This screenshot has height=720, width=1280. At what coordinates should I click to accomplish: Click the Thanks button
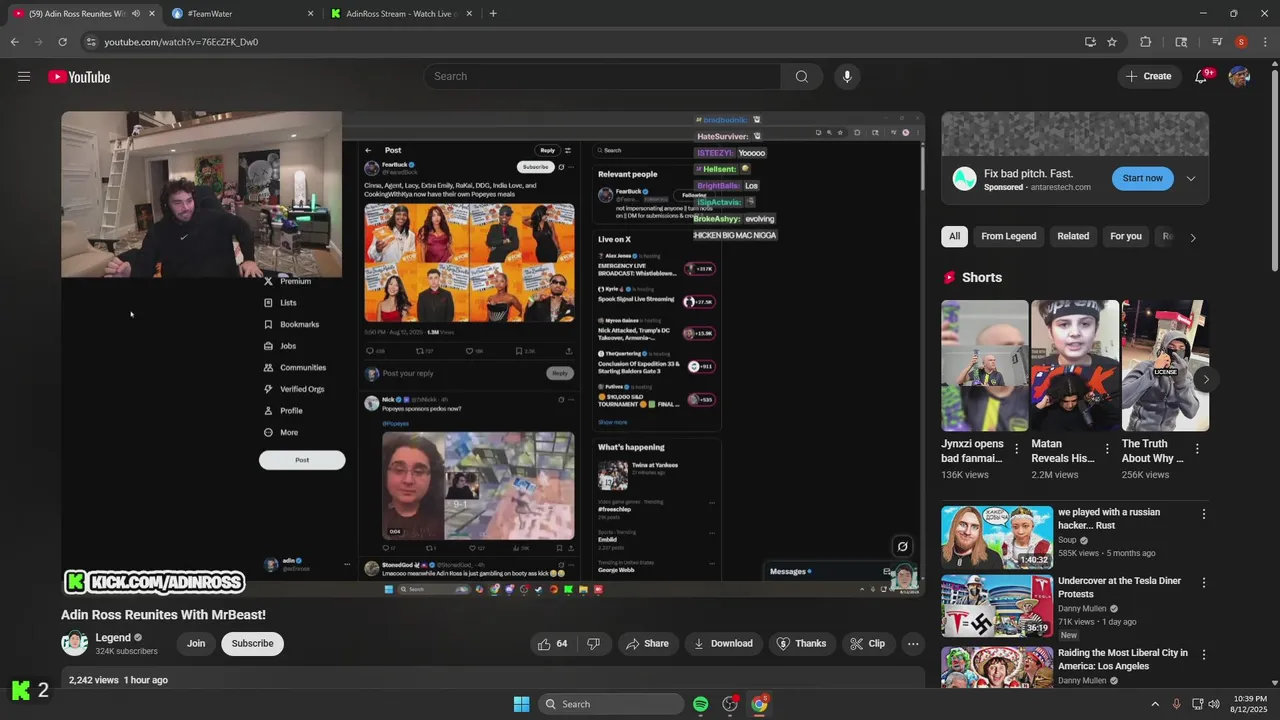tap(802, 644)
